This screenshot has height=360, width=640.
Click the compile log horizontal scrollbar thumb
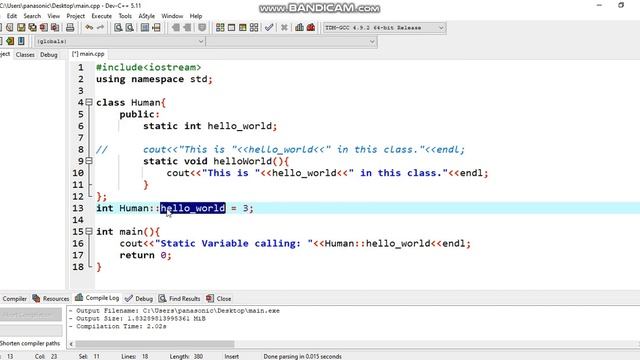pyautogui.click(x=155, y=344)
